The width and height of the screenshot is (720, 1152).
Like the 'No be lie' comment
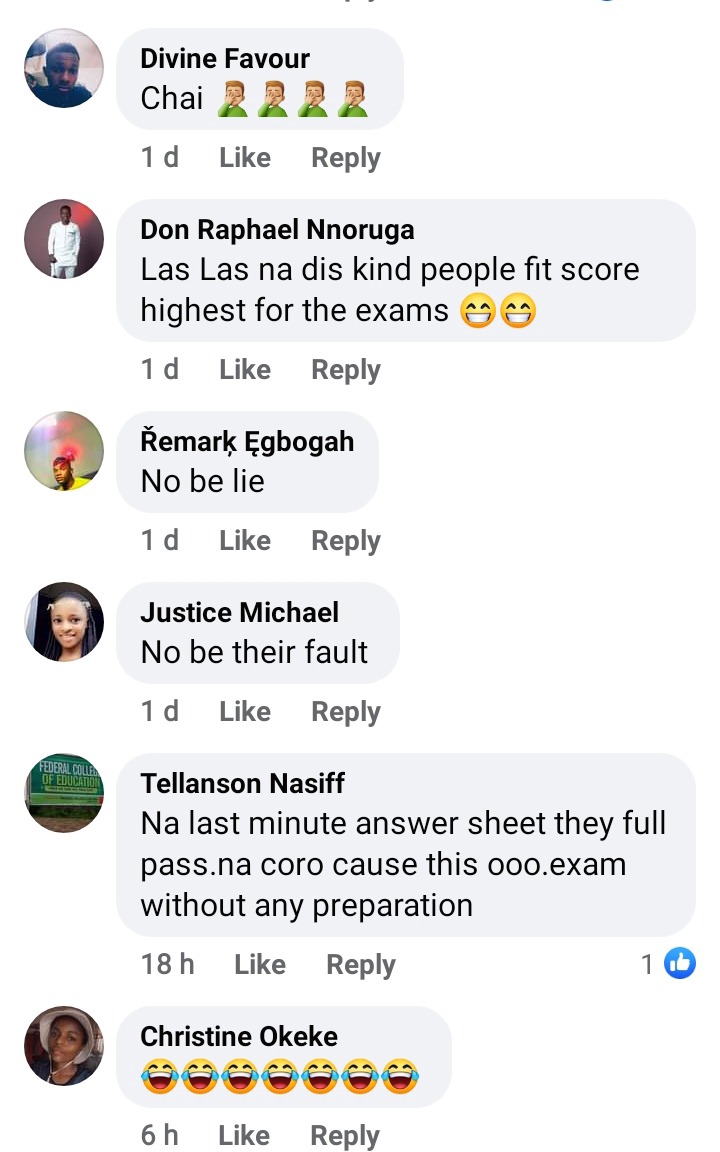pos(245,541)
